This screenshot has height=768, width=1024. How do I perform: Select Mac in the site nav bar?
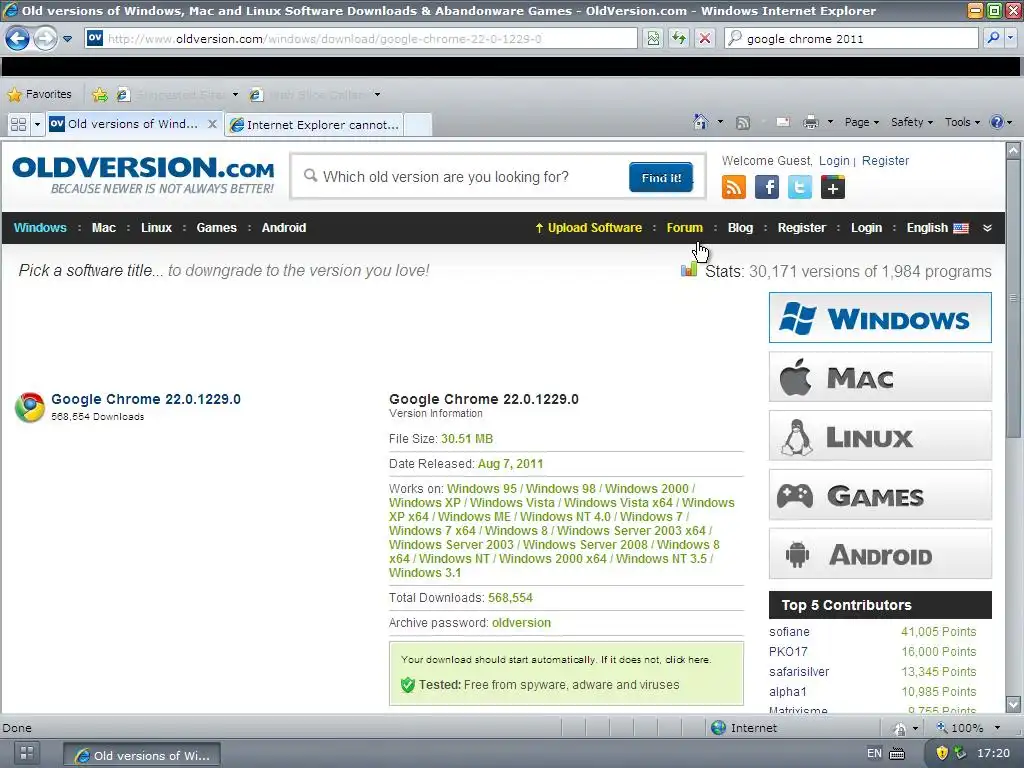[x=104, y=228]
